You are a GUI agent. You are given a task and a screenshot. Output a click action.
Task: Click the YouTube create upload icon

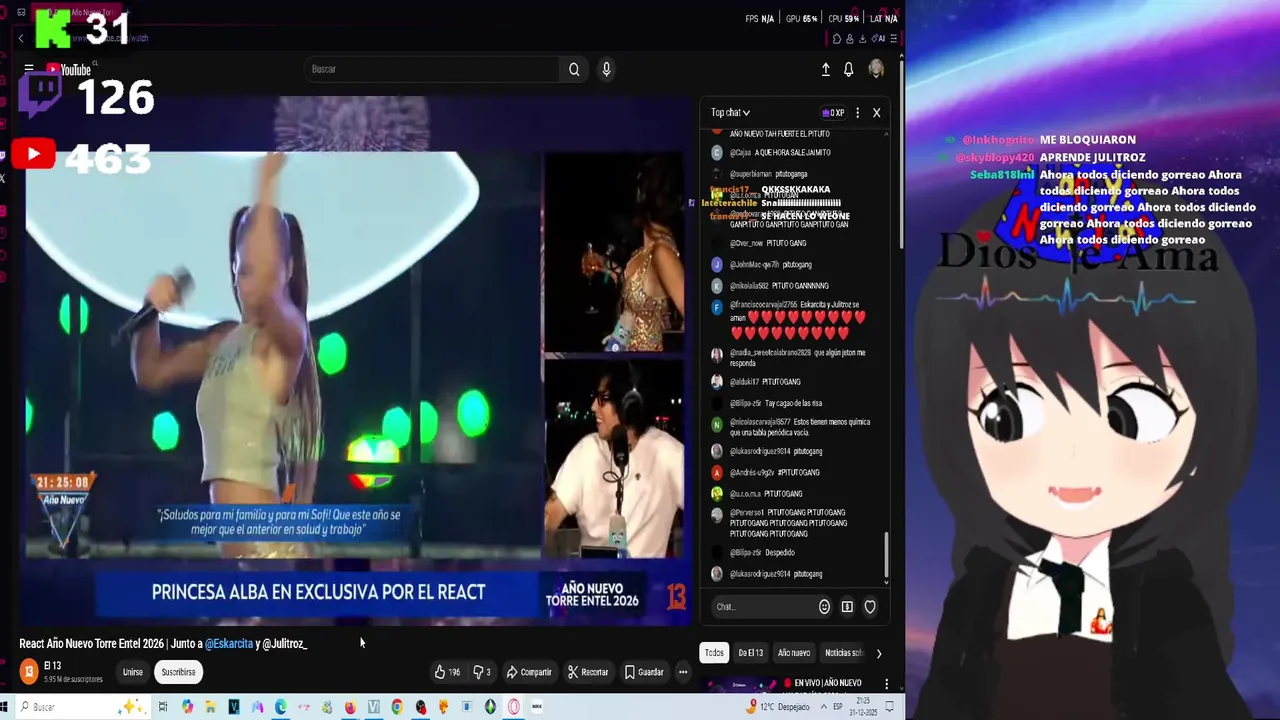825,69
